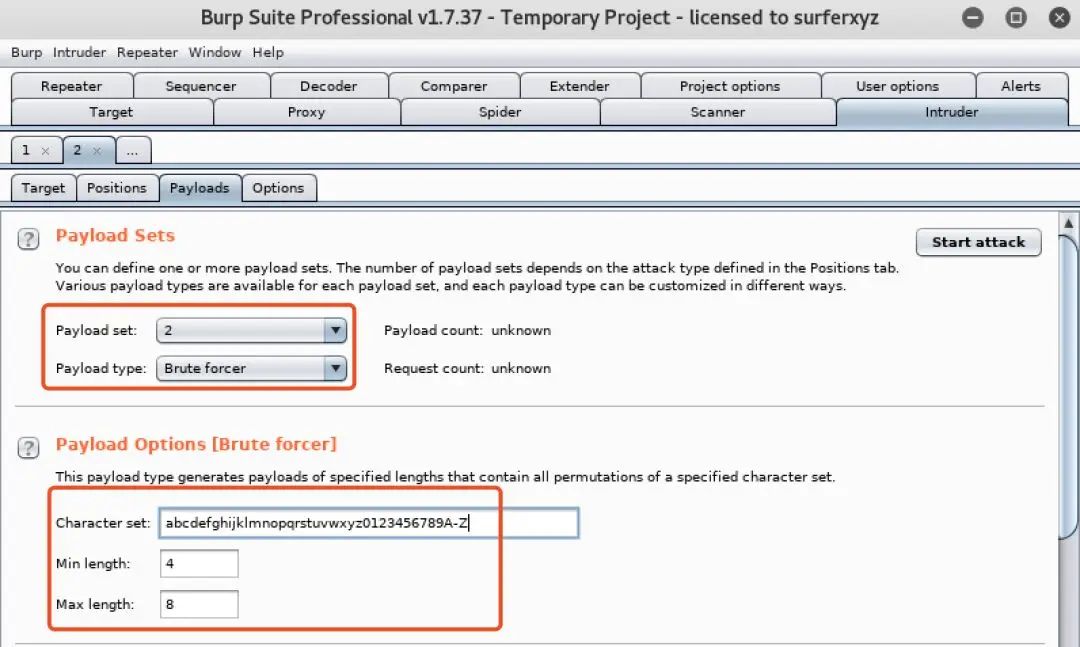Open the Alerts tab
Image resolution: width=1080 pixels, height=647 pixels.
[x=1021, y=86]
